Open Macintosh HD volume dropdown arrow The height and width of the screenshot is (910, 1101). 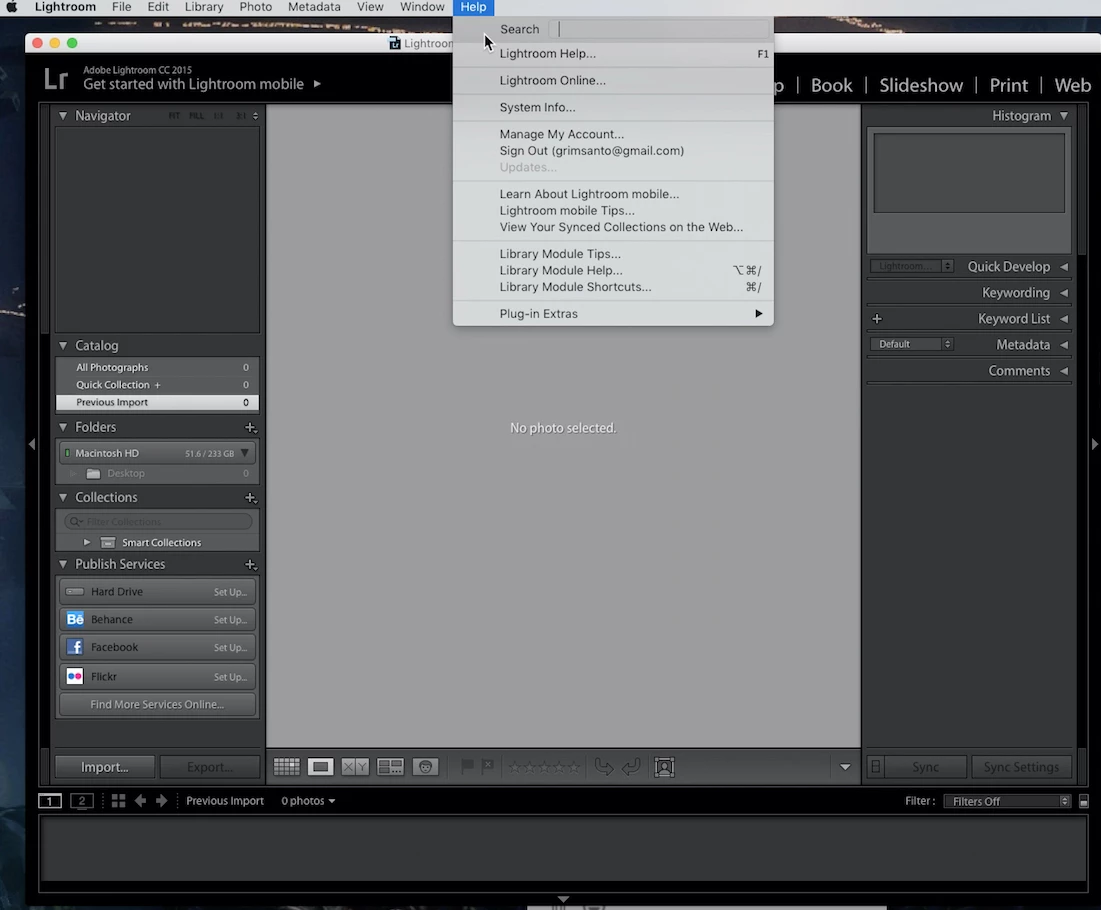245,453
